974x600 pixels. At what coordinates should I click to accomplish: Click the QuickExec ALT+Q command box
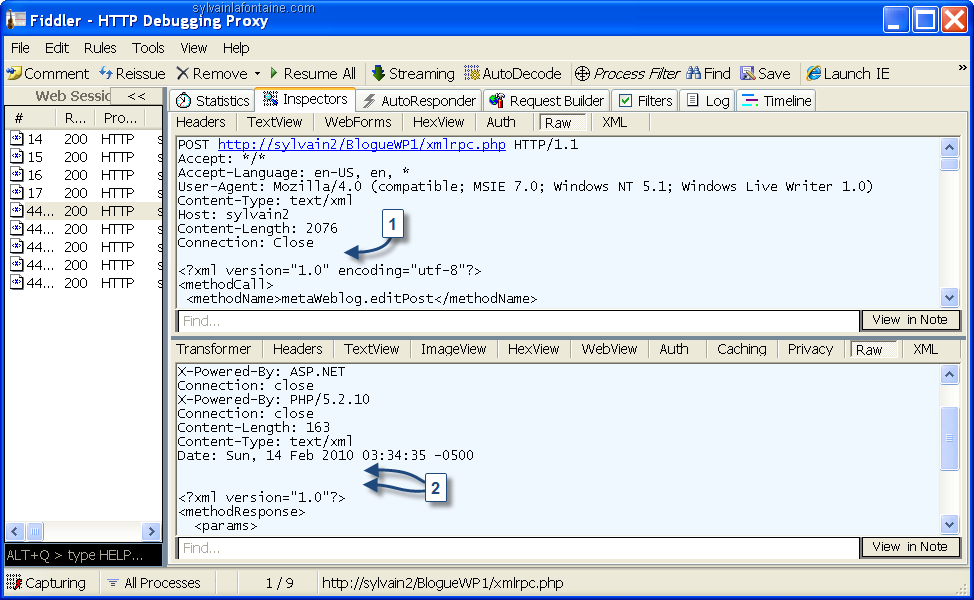pos(83,555)
